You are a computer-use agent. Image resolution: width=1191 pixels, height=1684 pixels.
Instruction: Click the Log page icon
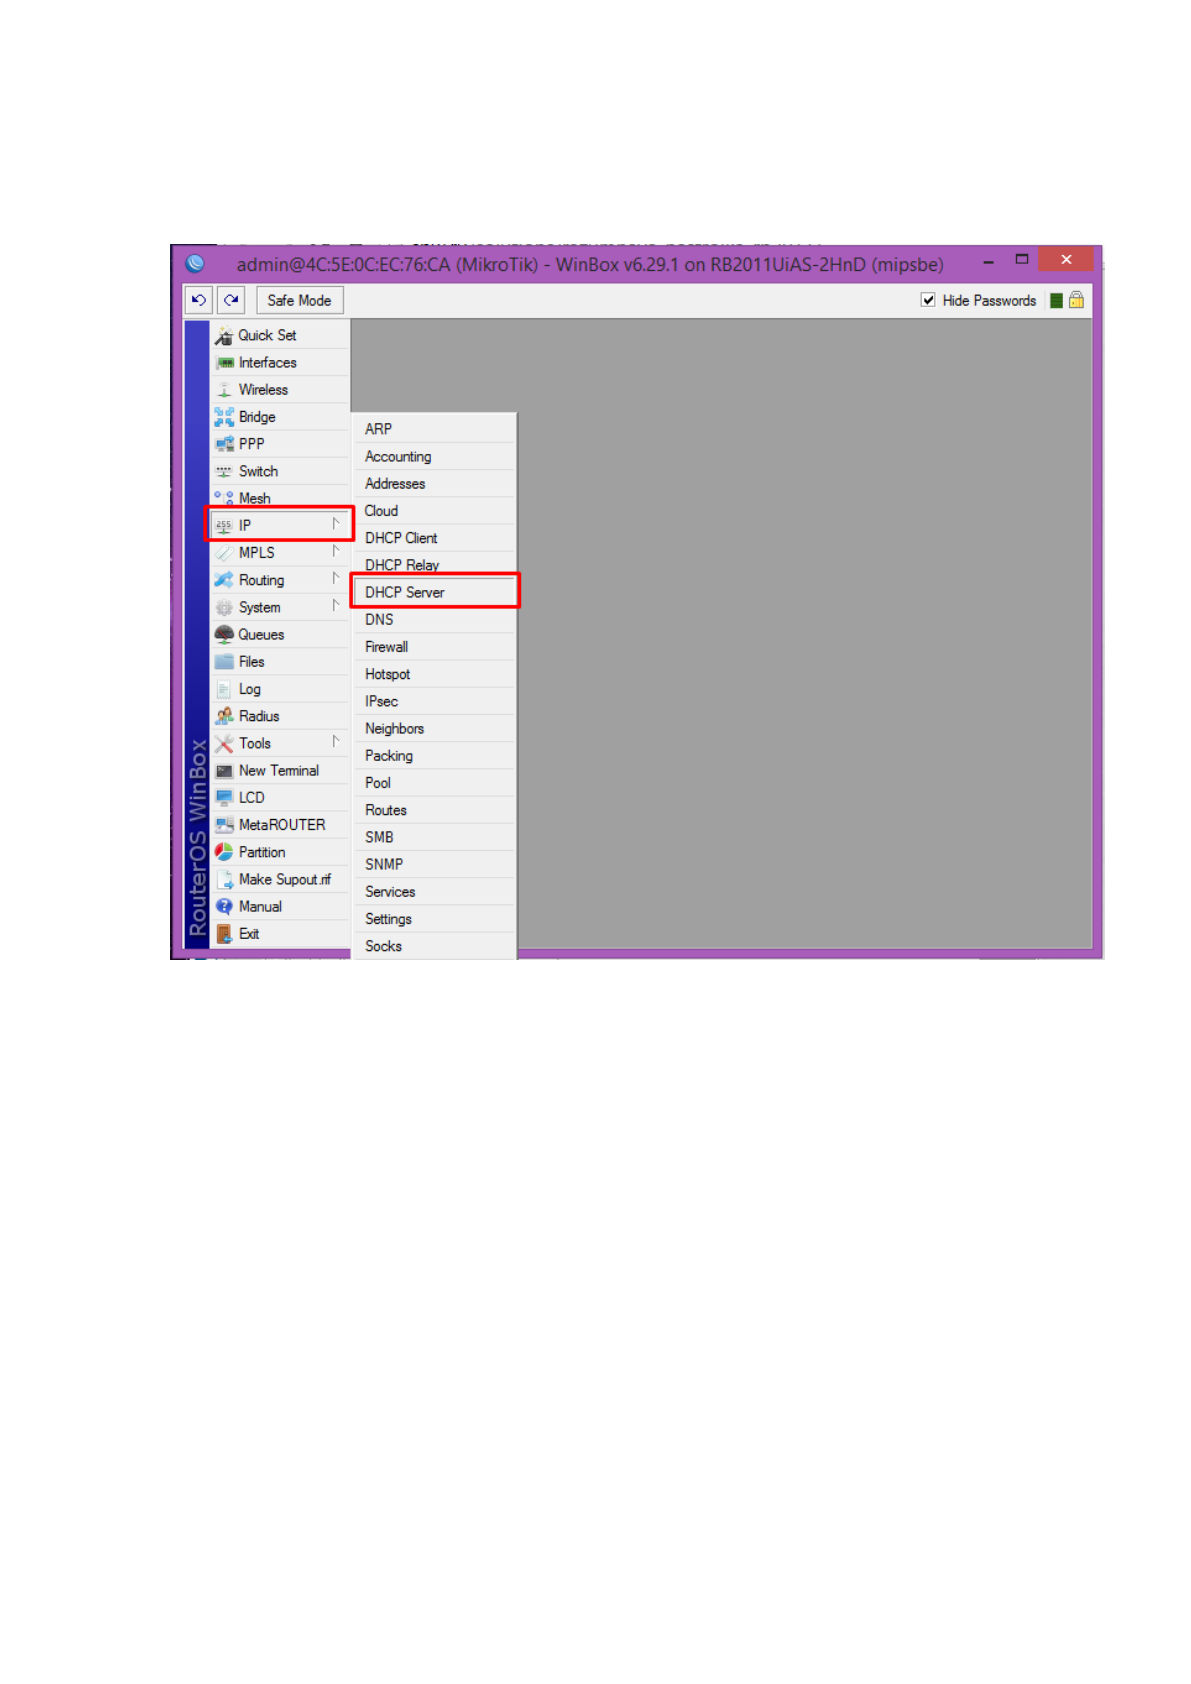[224, 689]
